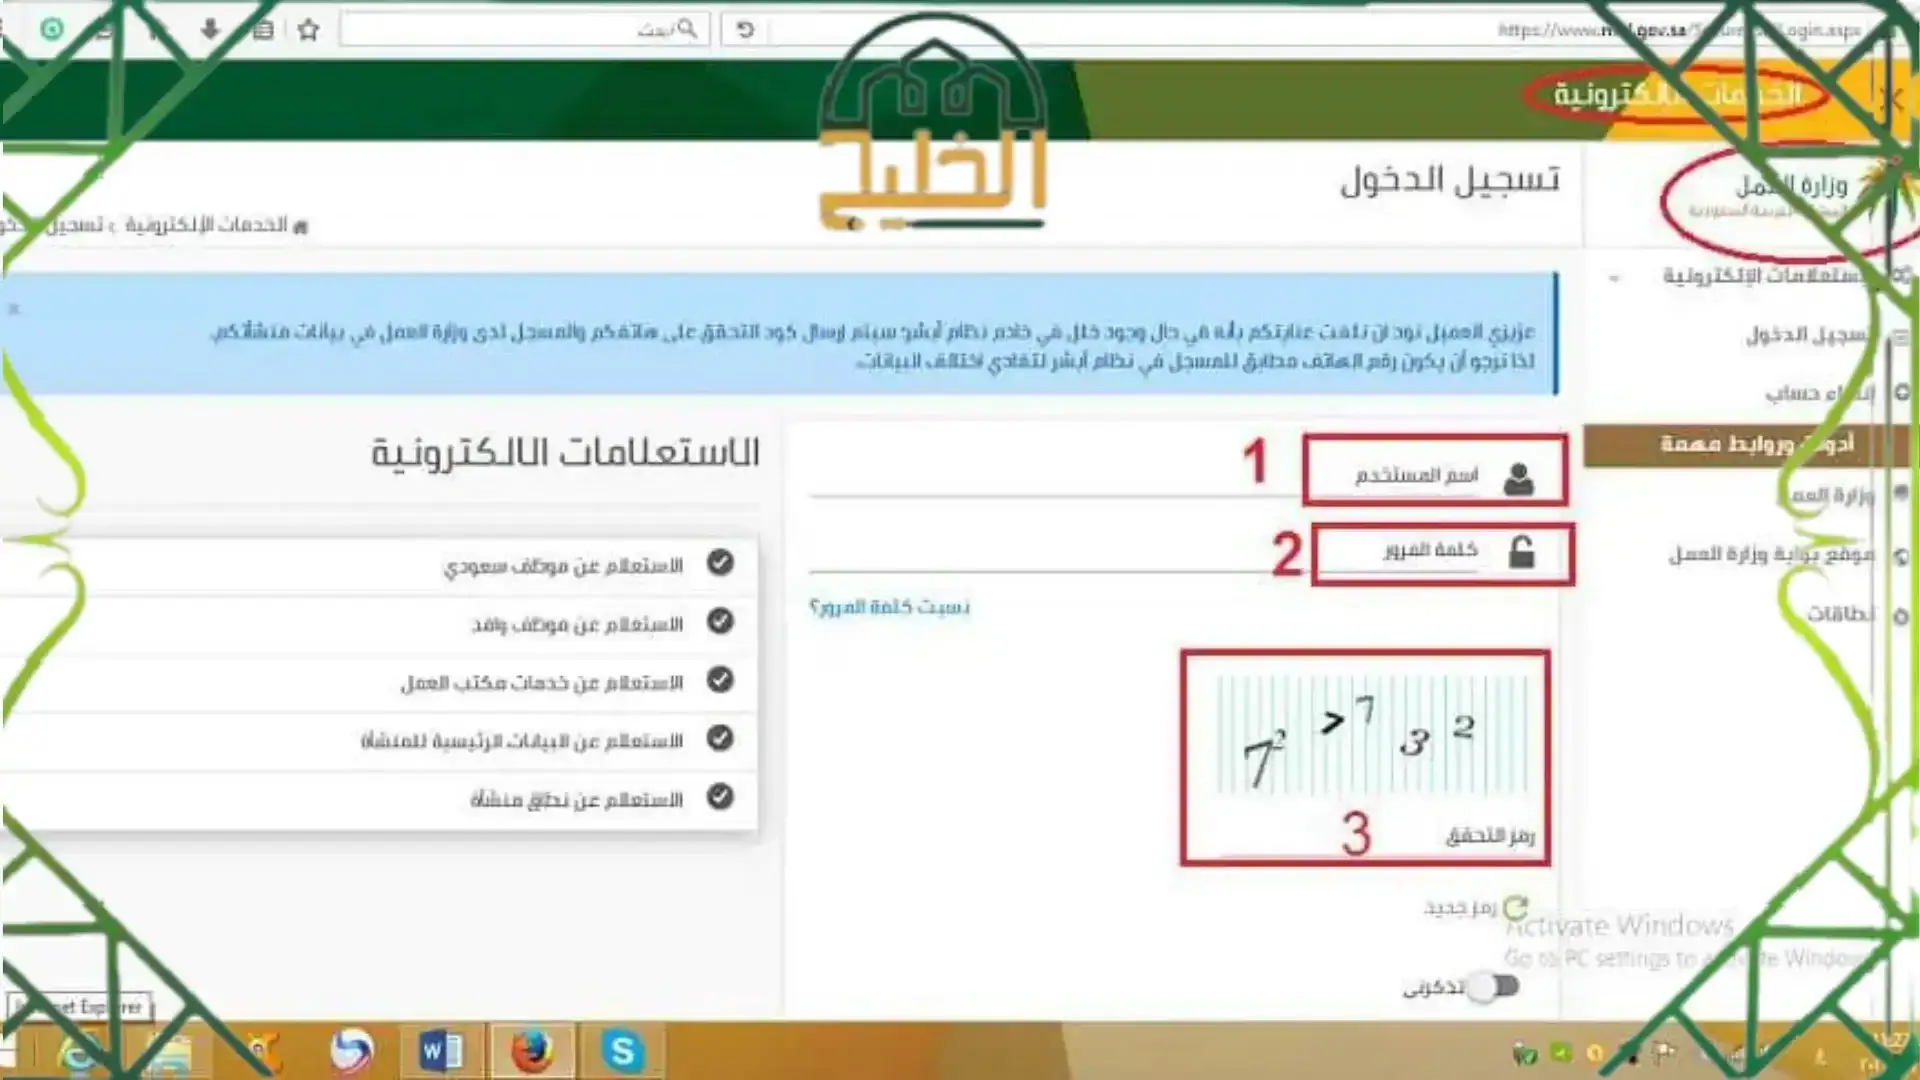
Task: Select الاستعلام عن نطاق منشأة row
Action: 380,799
